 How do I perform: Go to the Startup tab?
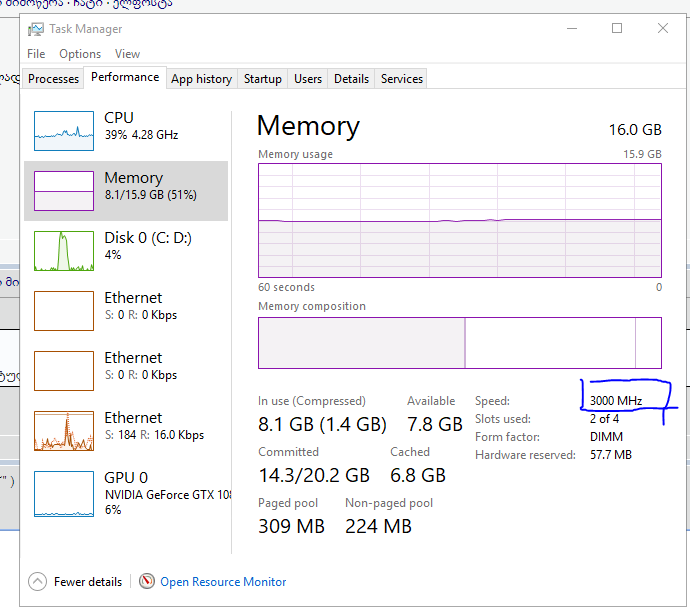coord(263,79)
